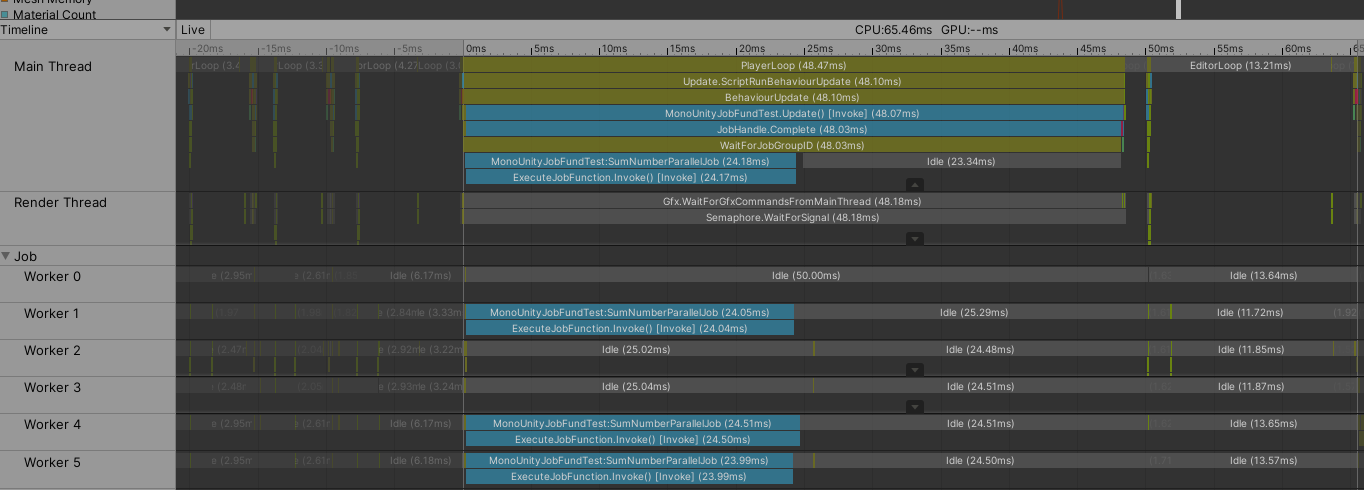Click Main Thread's Idle (23.34ms) block

960,161
